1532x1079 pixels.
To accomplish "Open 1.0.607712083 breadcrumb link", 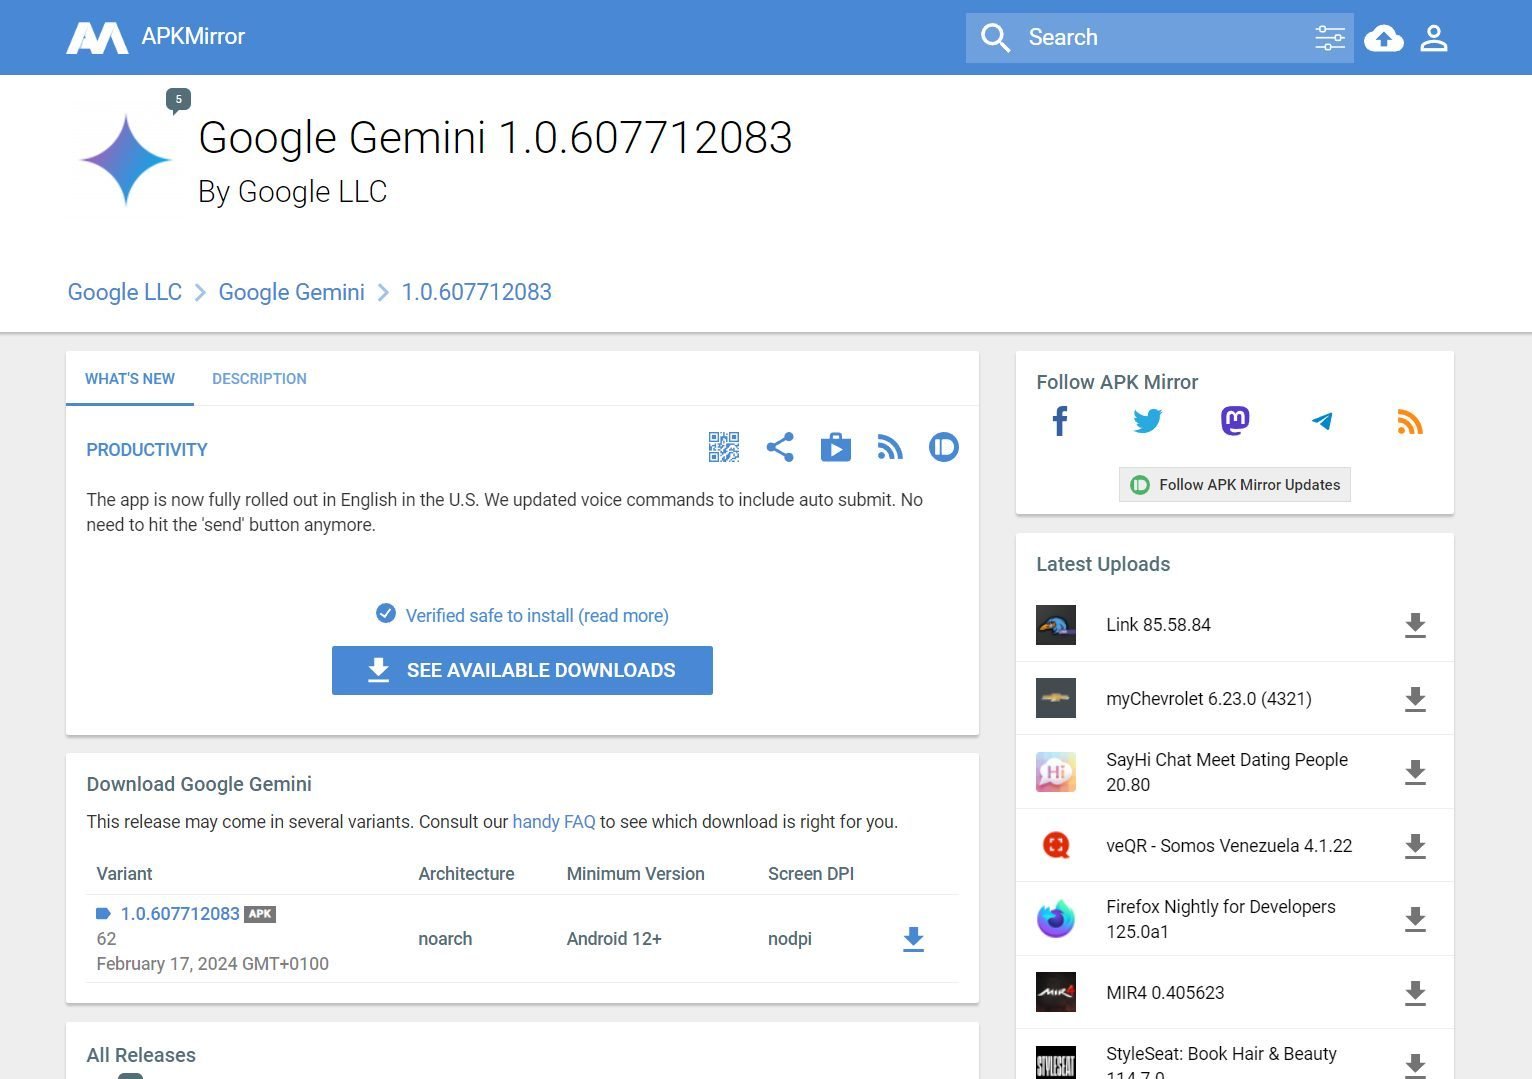I will tap(477, 292).
